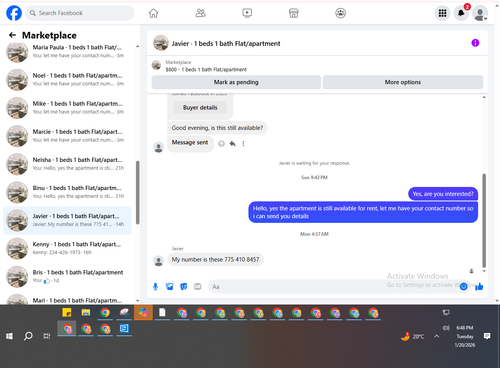Click 20°C weather widget on taskbar

(x=412, y=336)
